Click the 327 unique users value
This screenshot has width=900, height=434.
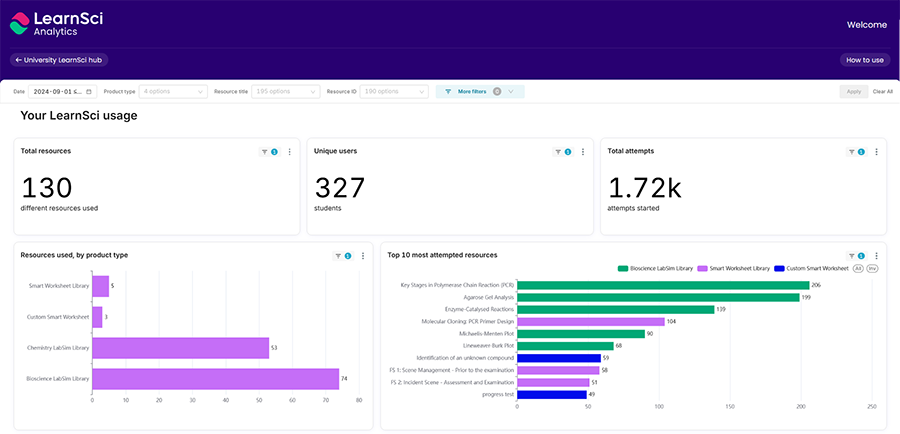(x=340, y=188)
